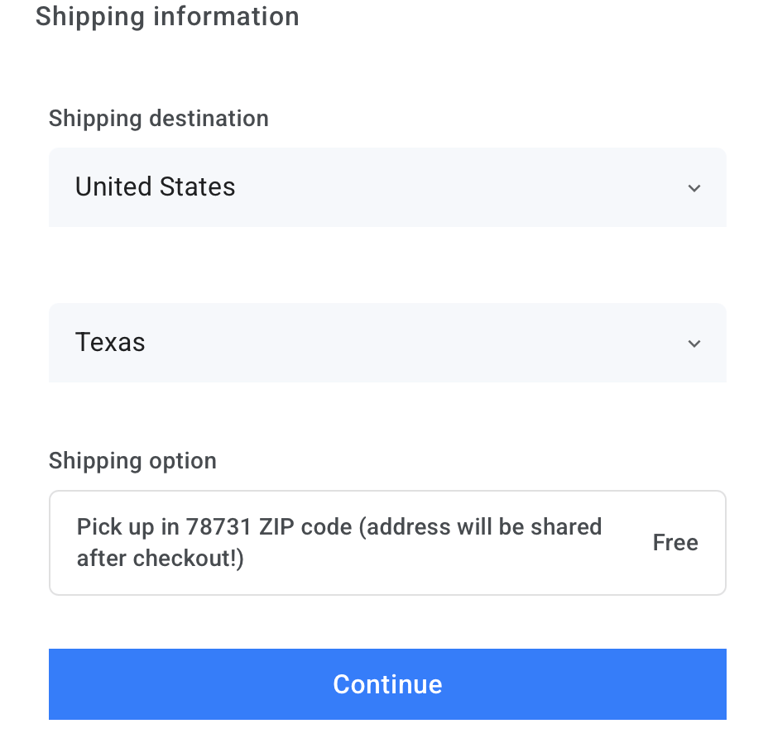Click the chevron beside United States
This screenshot has width=768, height=750.
(694, 188)
